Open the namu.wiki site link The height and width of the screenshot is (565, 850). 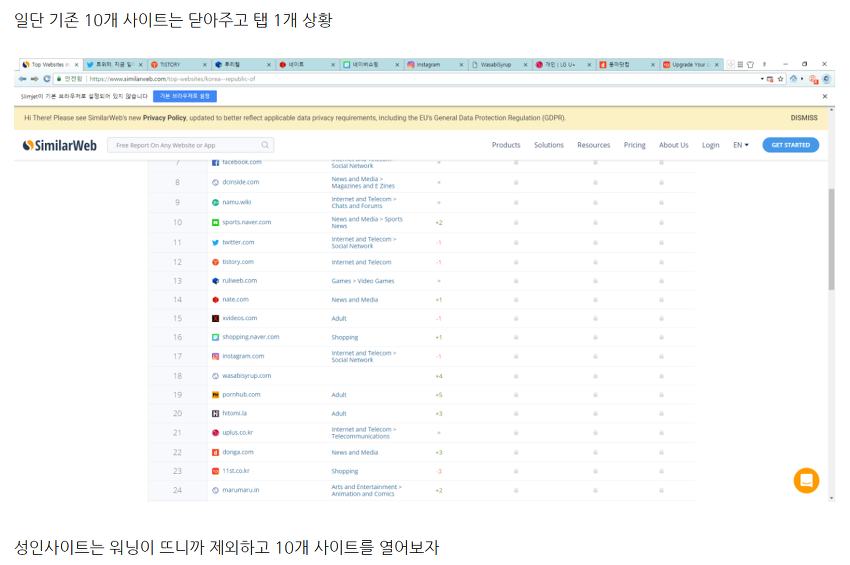[236, 202]
